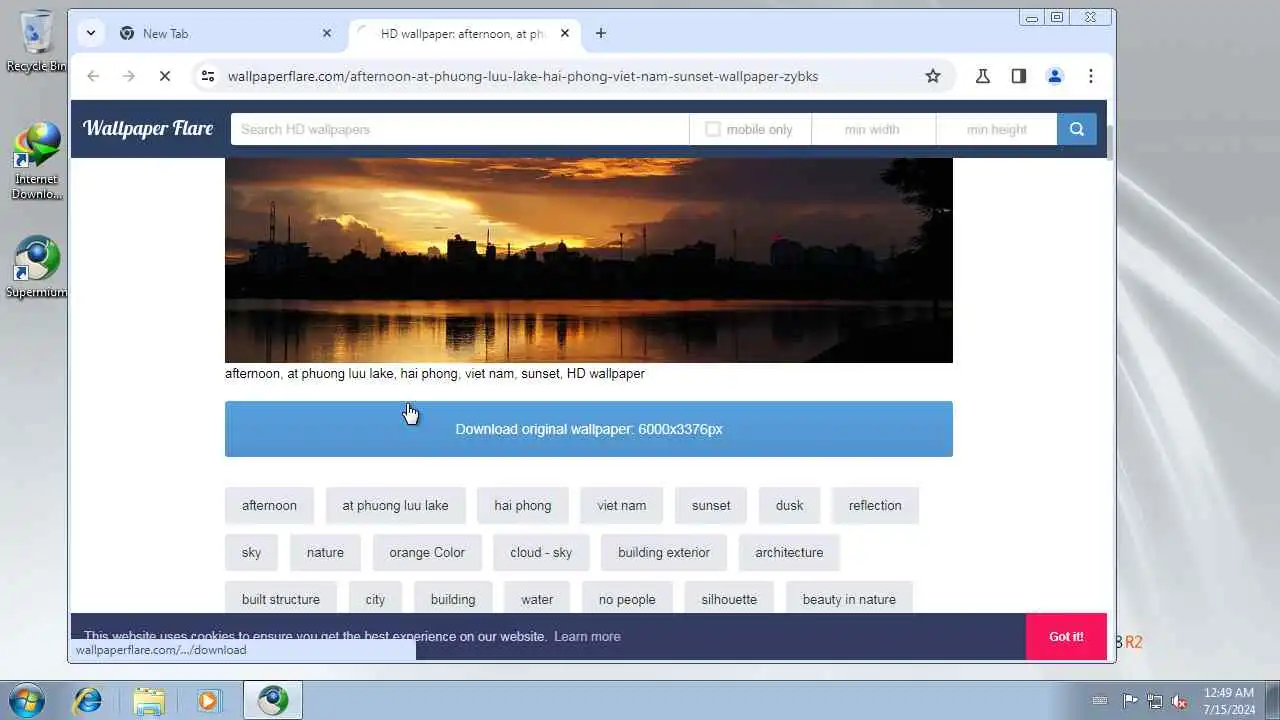Open Internet Download Manager desktop icon
The height and width of the screenshot is (720, 1280).
pos(36,160)
